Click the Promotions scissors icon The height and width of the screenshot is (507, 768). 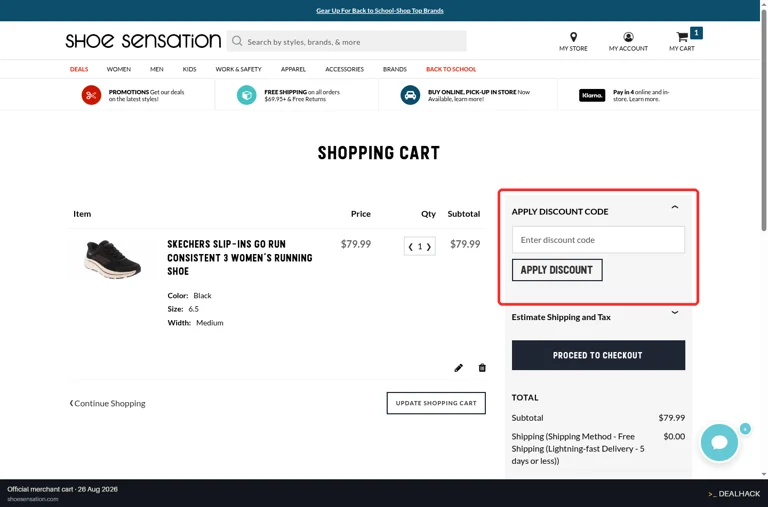coord(91,95)
